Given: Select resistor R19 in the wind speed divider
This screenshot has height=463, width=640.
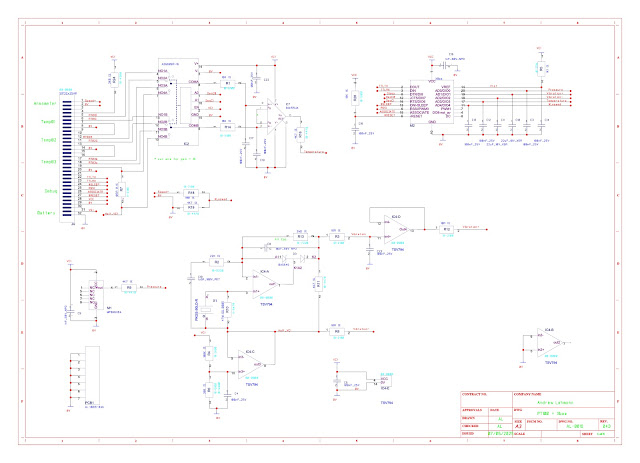Looking at the screenshot, I should 191,208.
